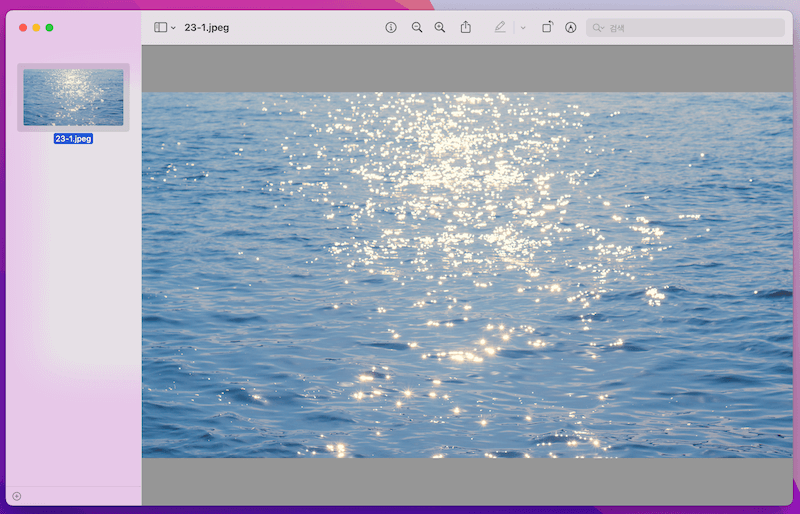Expand highlight options dropdown arrow

coord(523,28)
